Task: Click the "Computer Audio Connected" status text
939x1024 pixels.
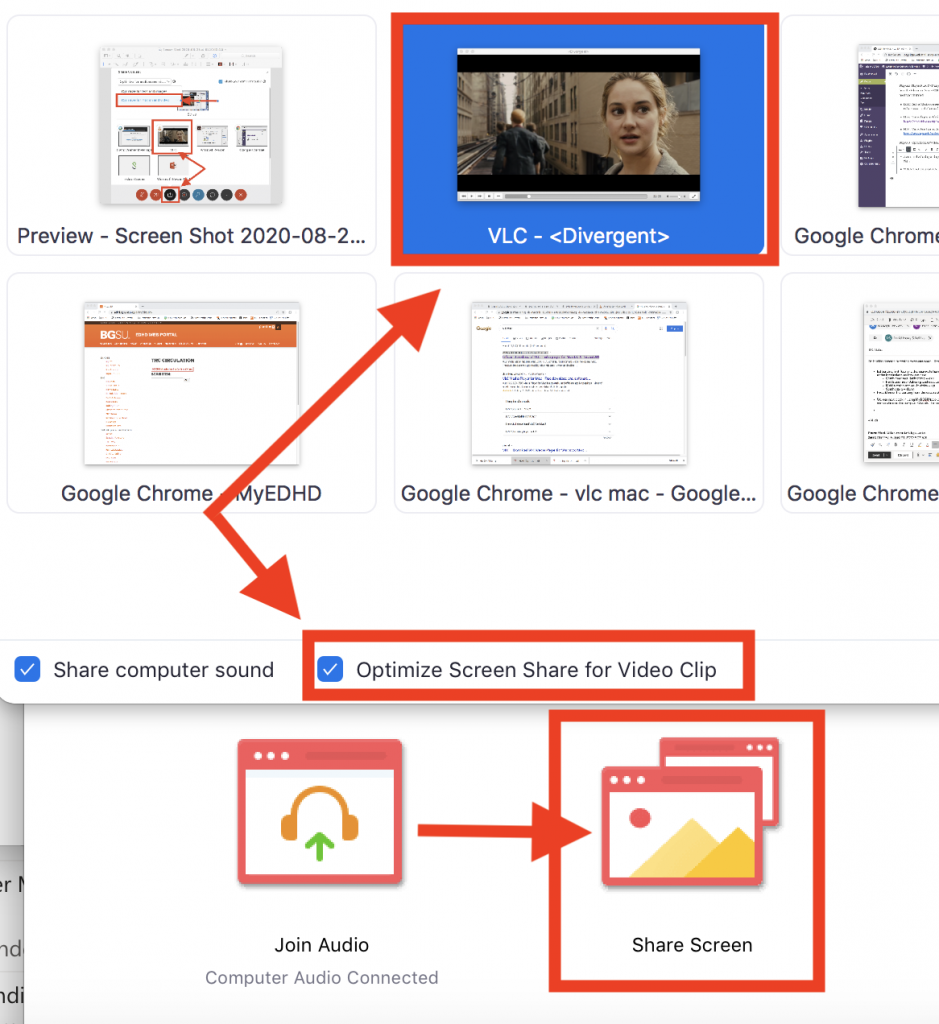Action: [x=321, y=978]
